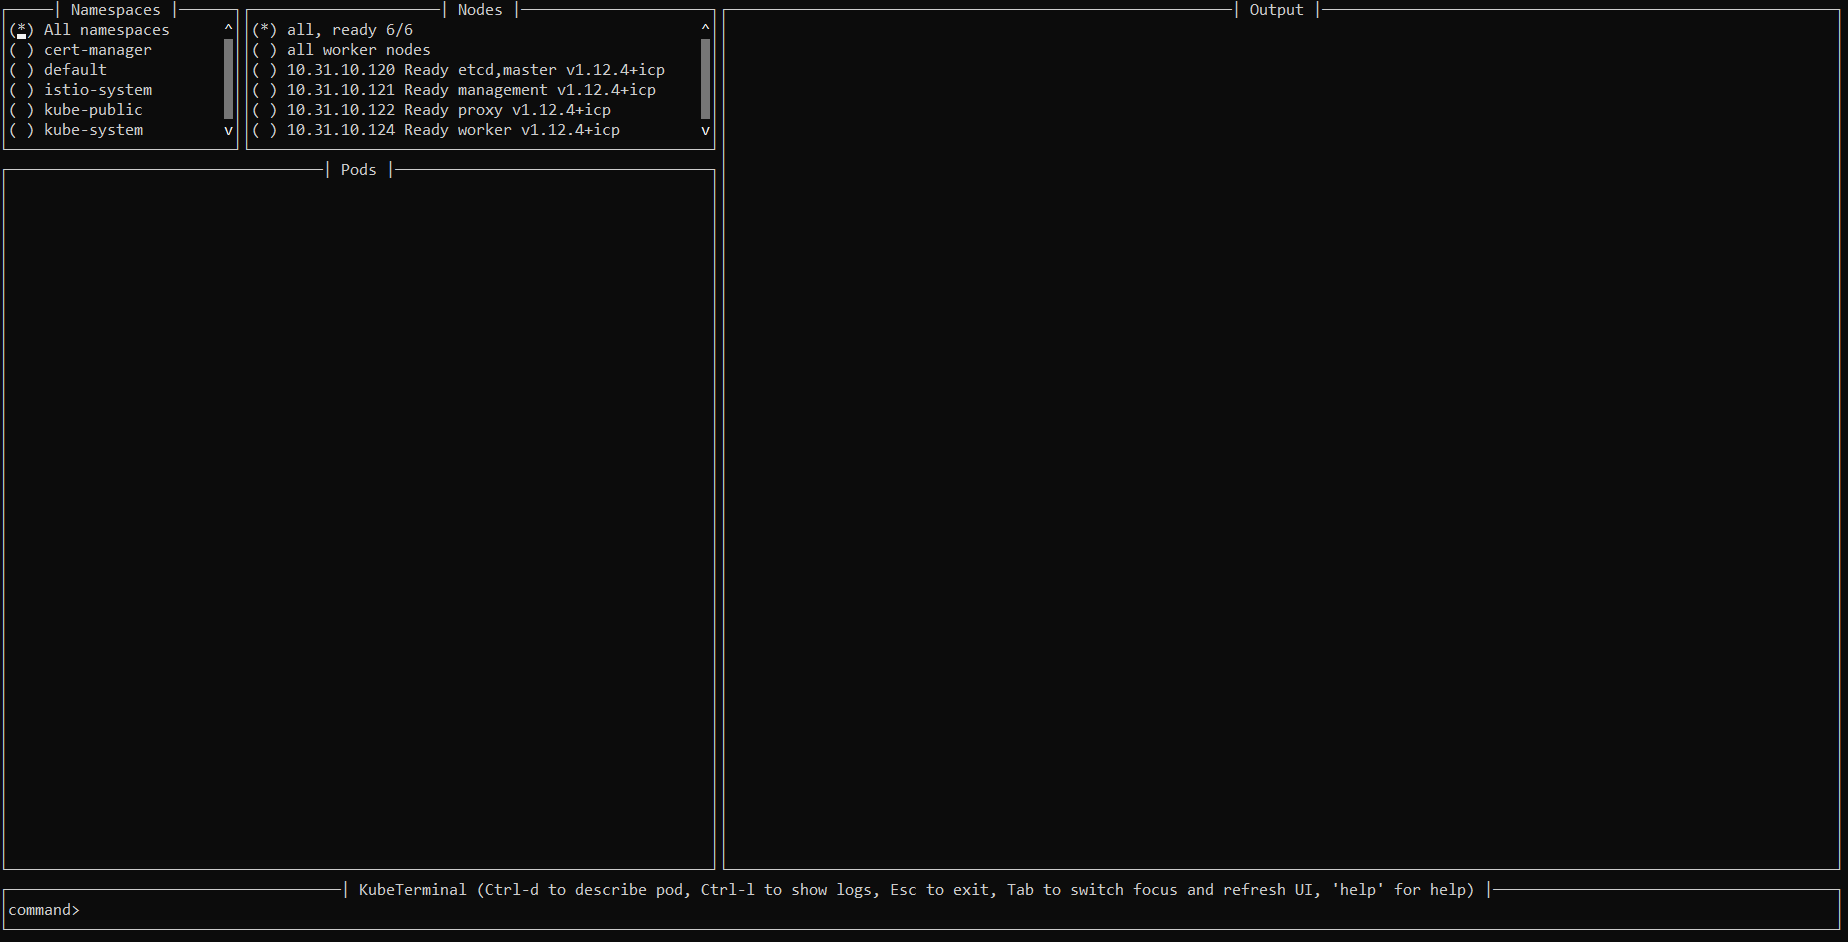
Task: Select node 10.31.10.122 radio button
Action: [264, 110]
